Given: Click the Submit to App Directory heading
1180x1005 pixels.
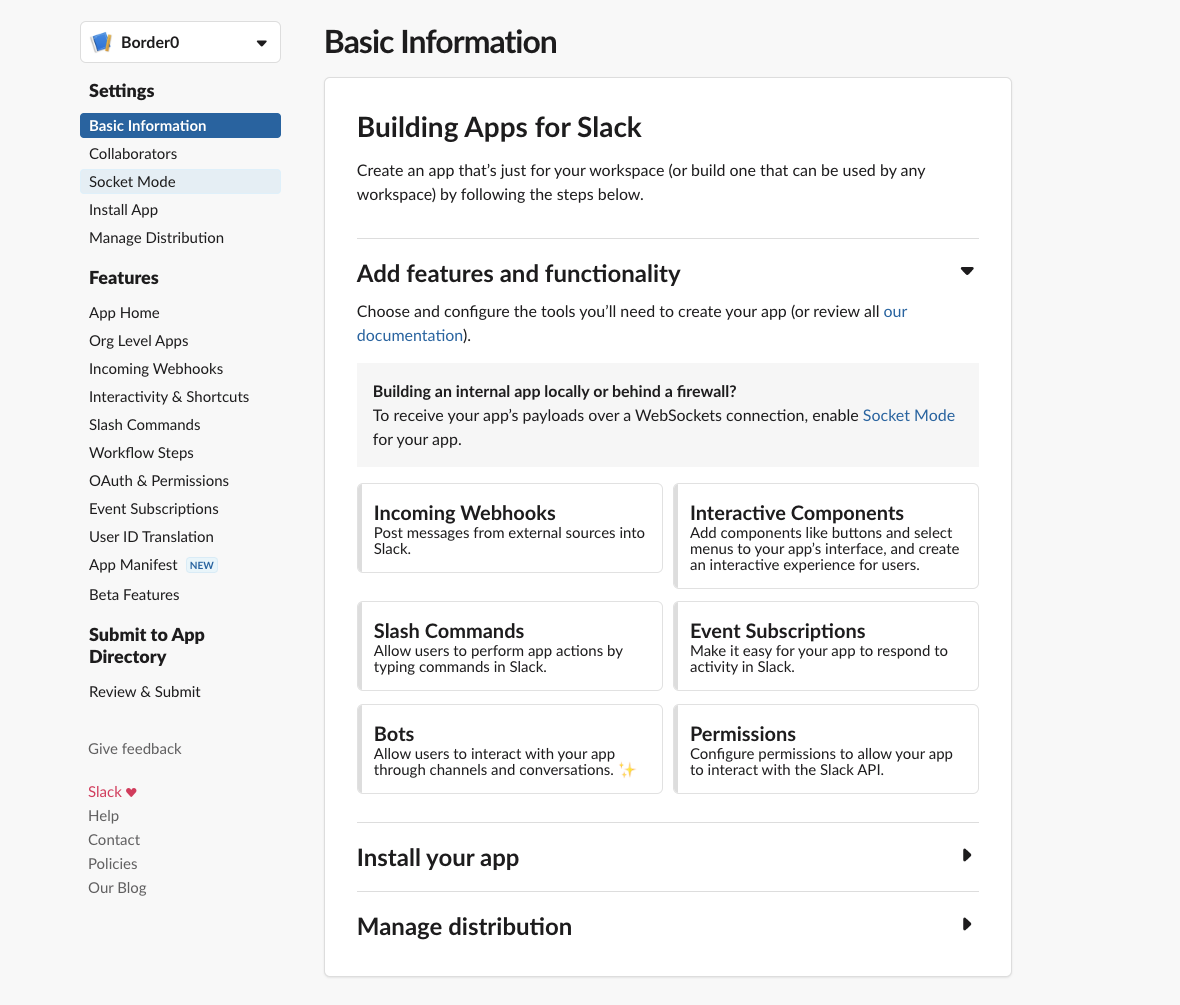Looking at the screenshot, I should [x=147, y=646].
